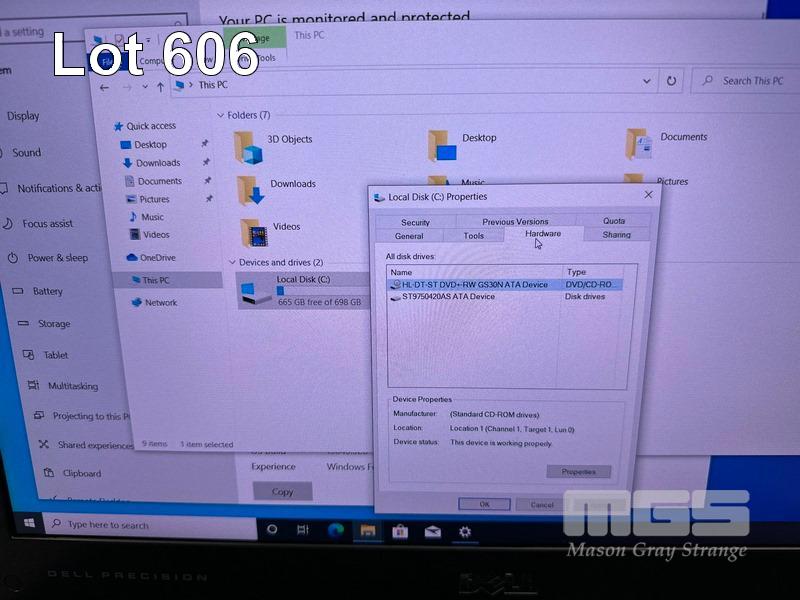The image size is (800, 600).
Task: Click the File Explorer refresh icon
Action: click(x=671, y=81)
